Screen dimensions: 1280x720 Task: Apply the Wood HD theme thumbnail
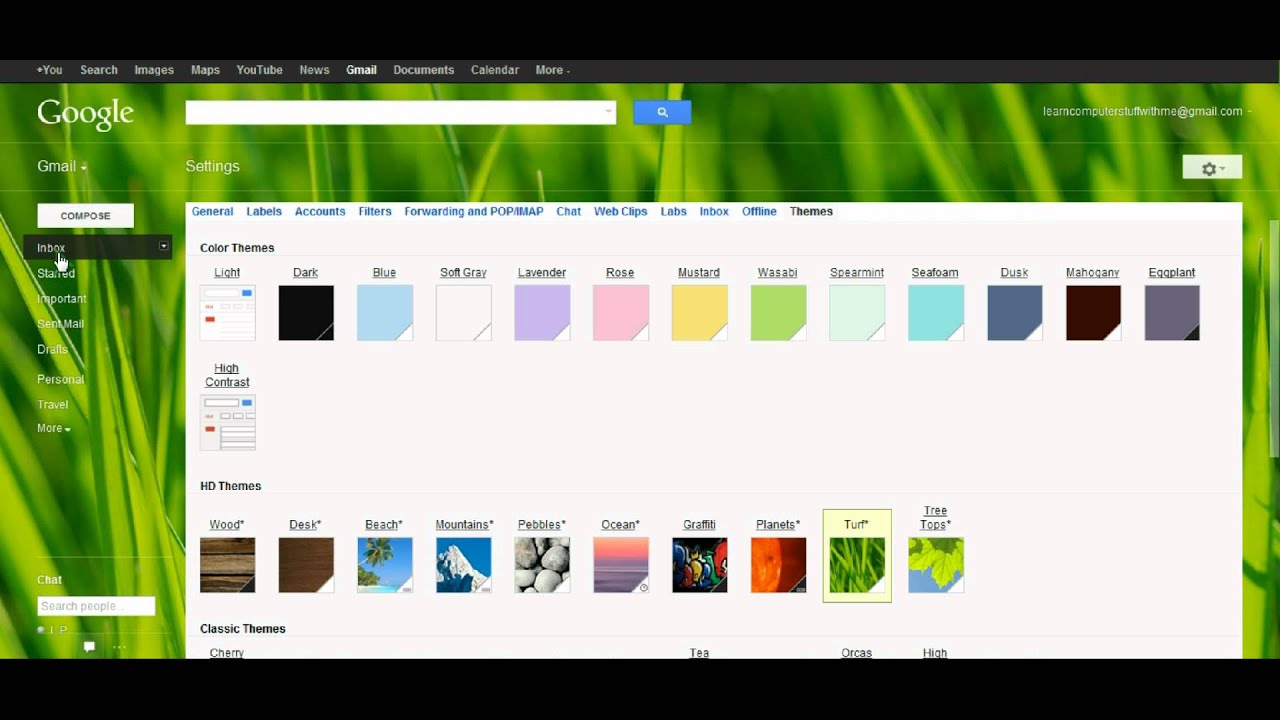click(x=228, y=565)
